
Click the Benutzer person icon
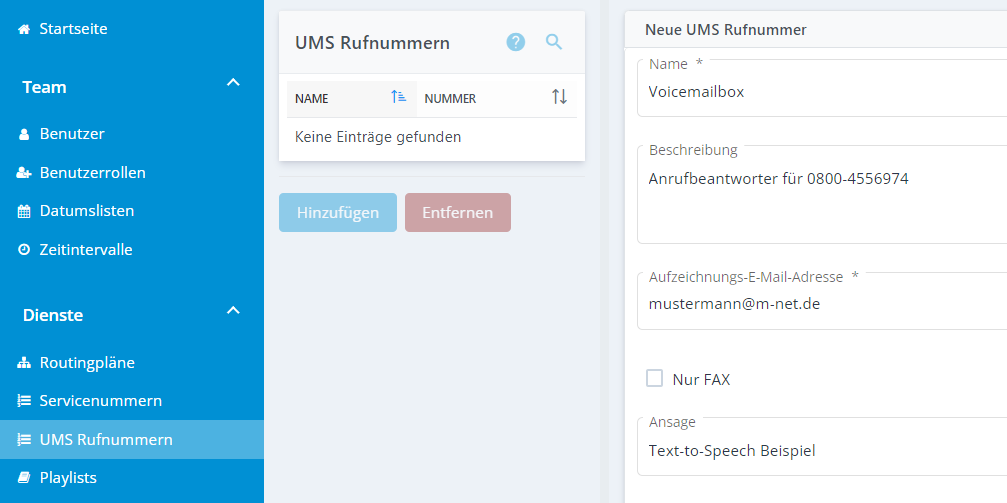24,134
